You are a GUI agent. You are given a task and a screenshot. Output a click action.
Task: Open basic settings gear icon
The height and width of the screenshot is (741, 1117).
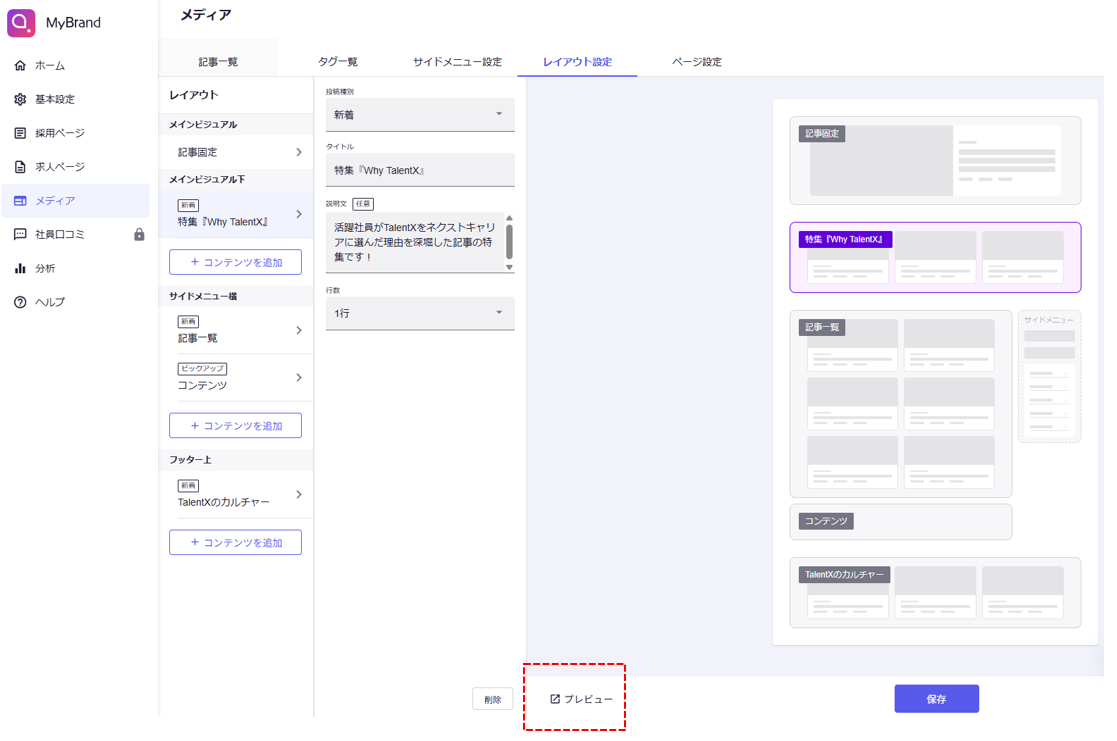(20, 100)
